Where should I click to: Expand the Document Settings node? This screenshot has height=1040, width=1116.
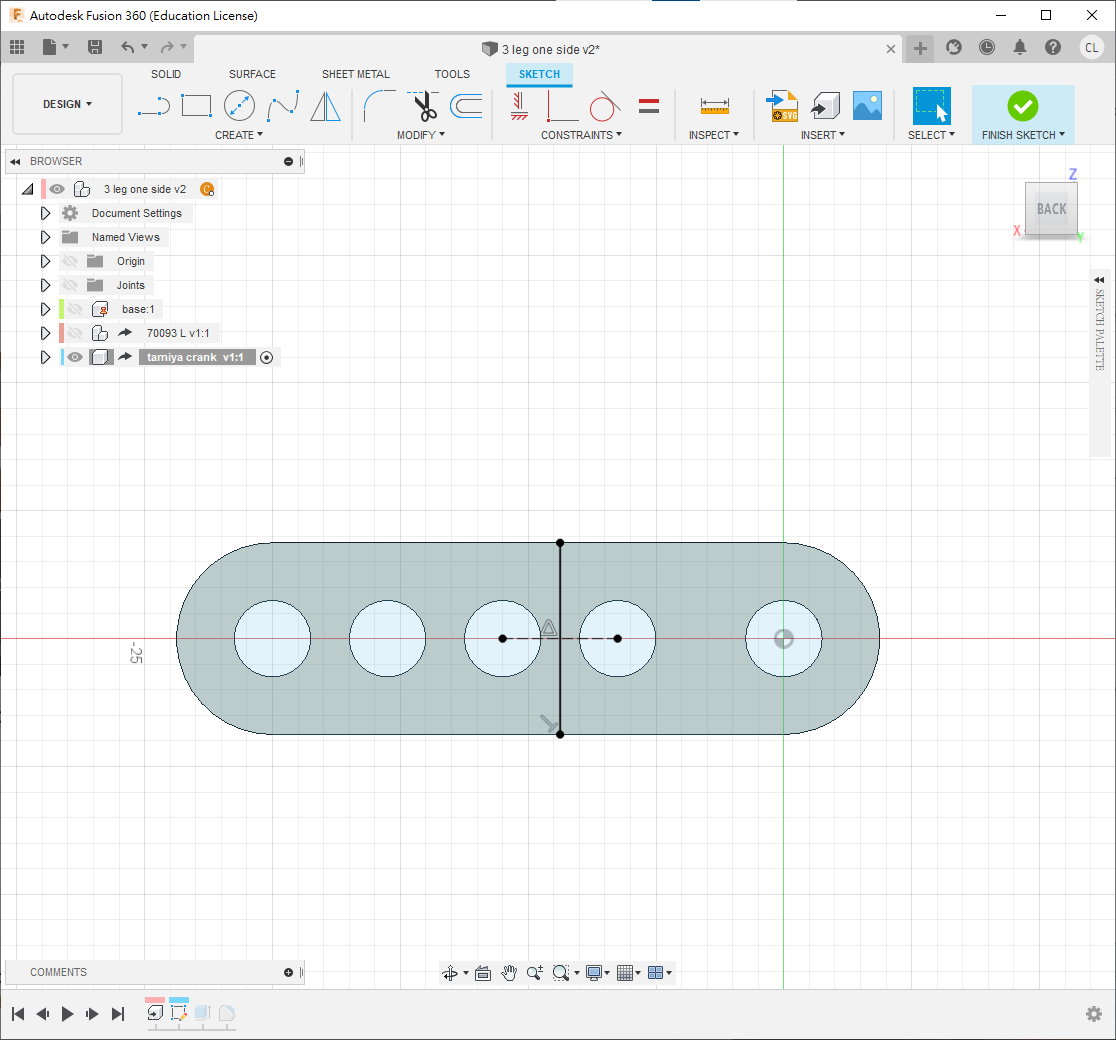coord(45,213)
